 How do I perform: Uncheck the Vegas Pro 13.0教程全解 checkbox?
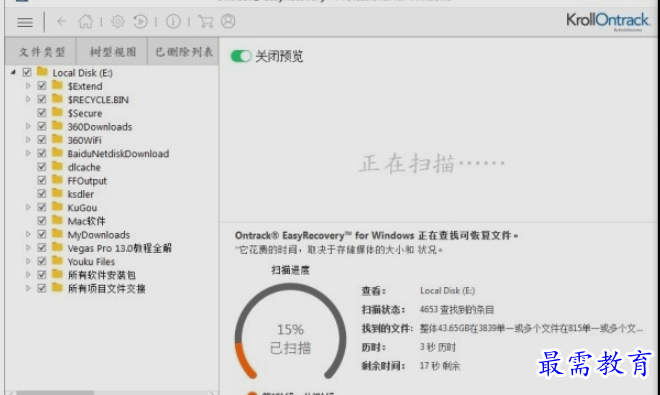[42, 248]
